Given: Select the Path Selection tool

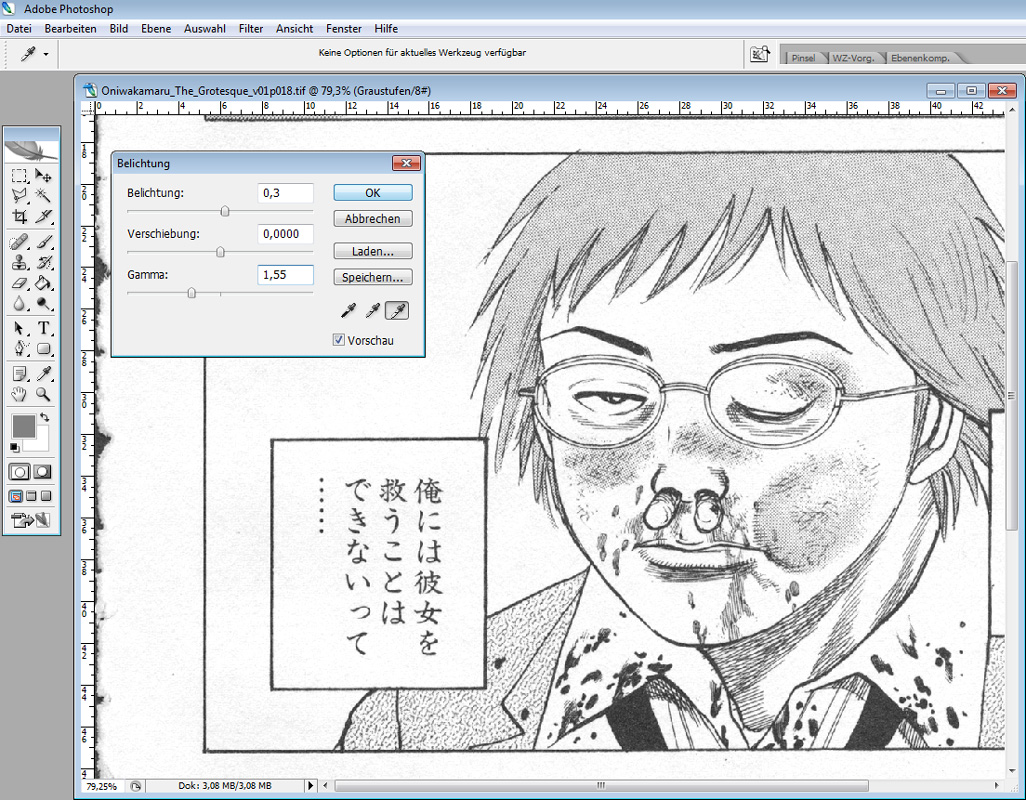Looking at the screenshot, I should 20,328.
